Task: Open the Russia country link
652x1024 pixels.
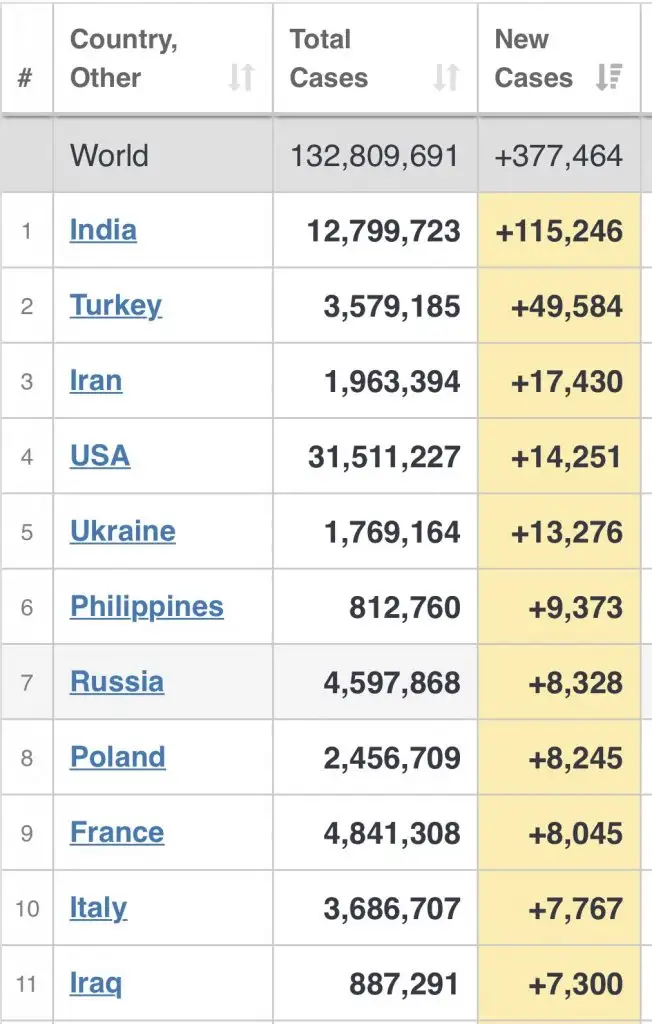Action: (117, 682)
